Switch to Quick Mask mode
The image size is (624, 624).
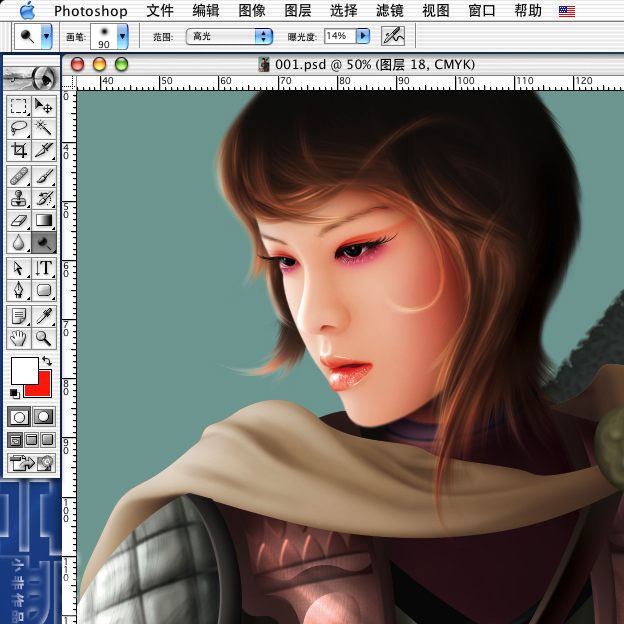tap(43, 417)
